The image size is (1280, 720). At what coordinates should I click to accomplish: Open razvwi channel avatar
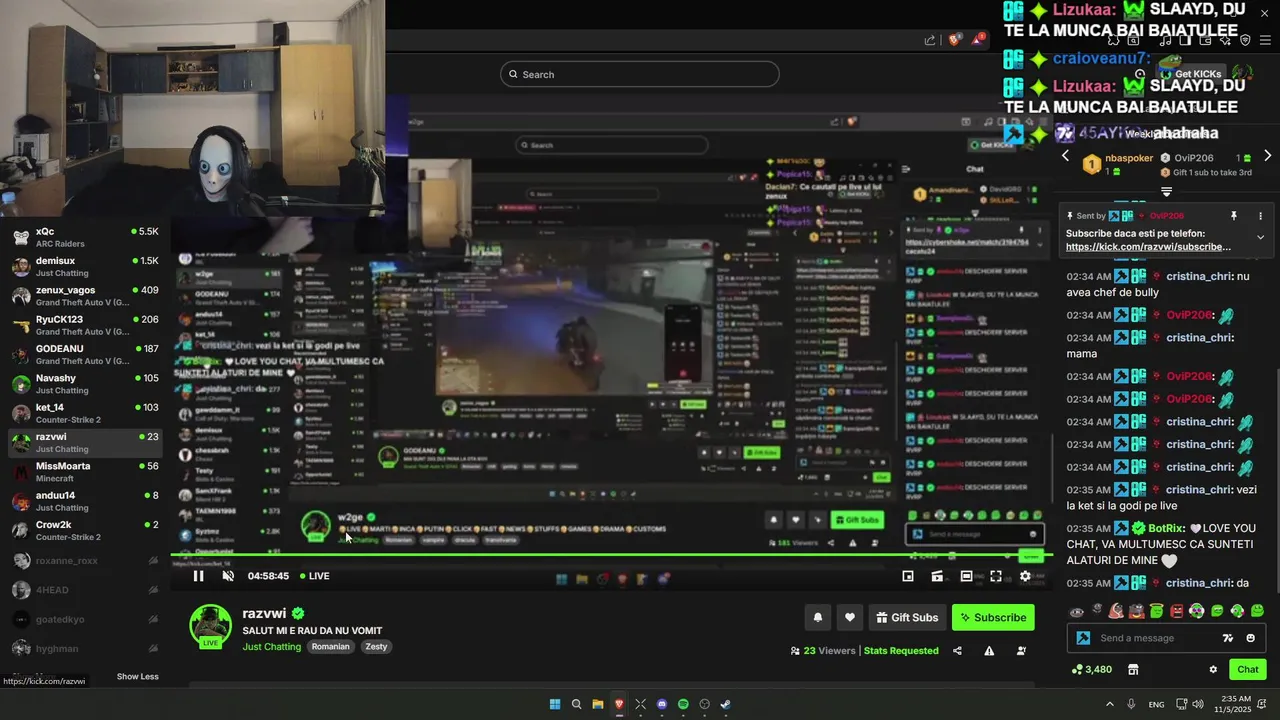coord(211,625)
